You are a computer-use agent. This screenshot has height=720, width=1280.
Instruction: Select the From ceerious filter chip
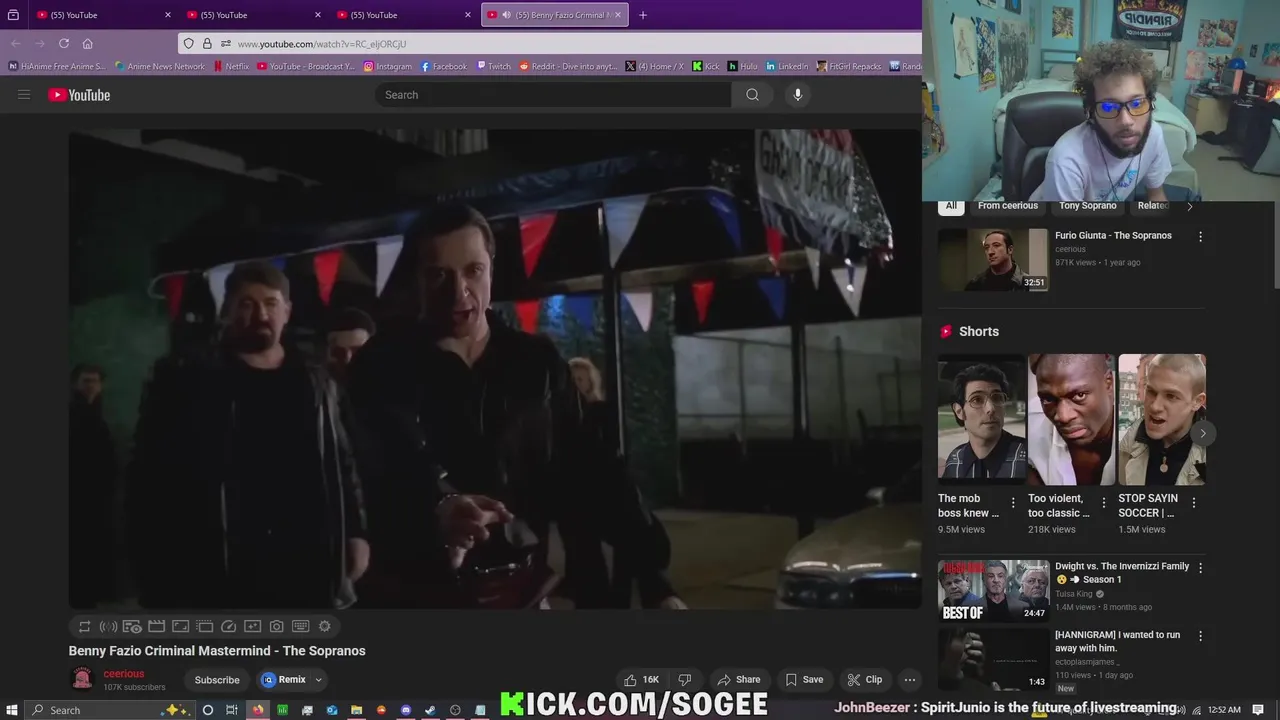[1007, 206]
